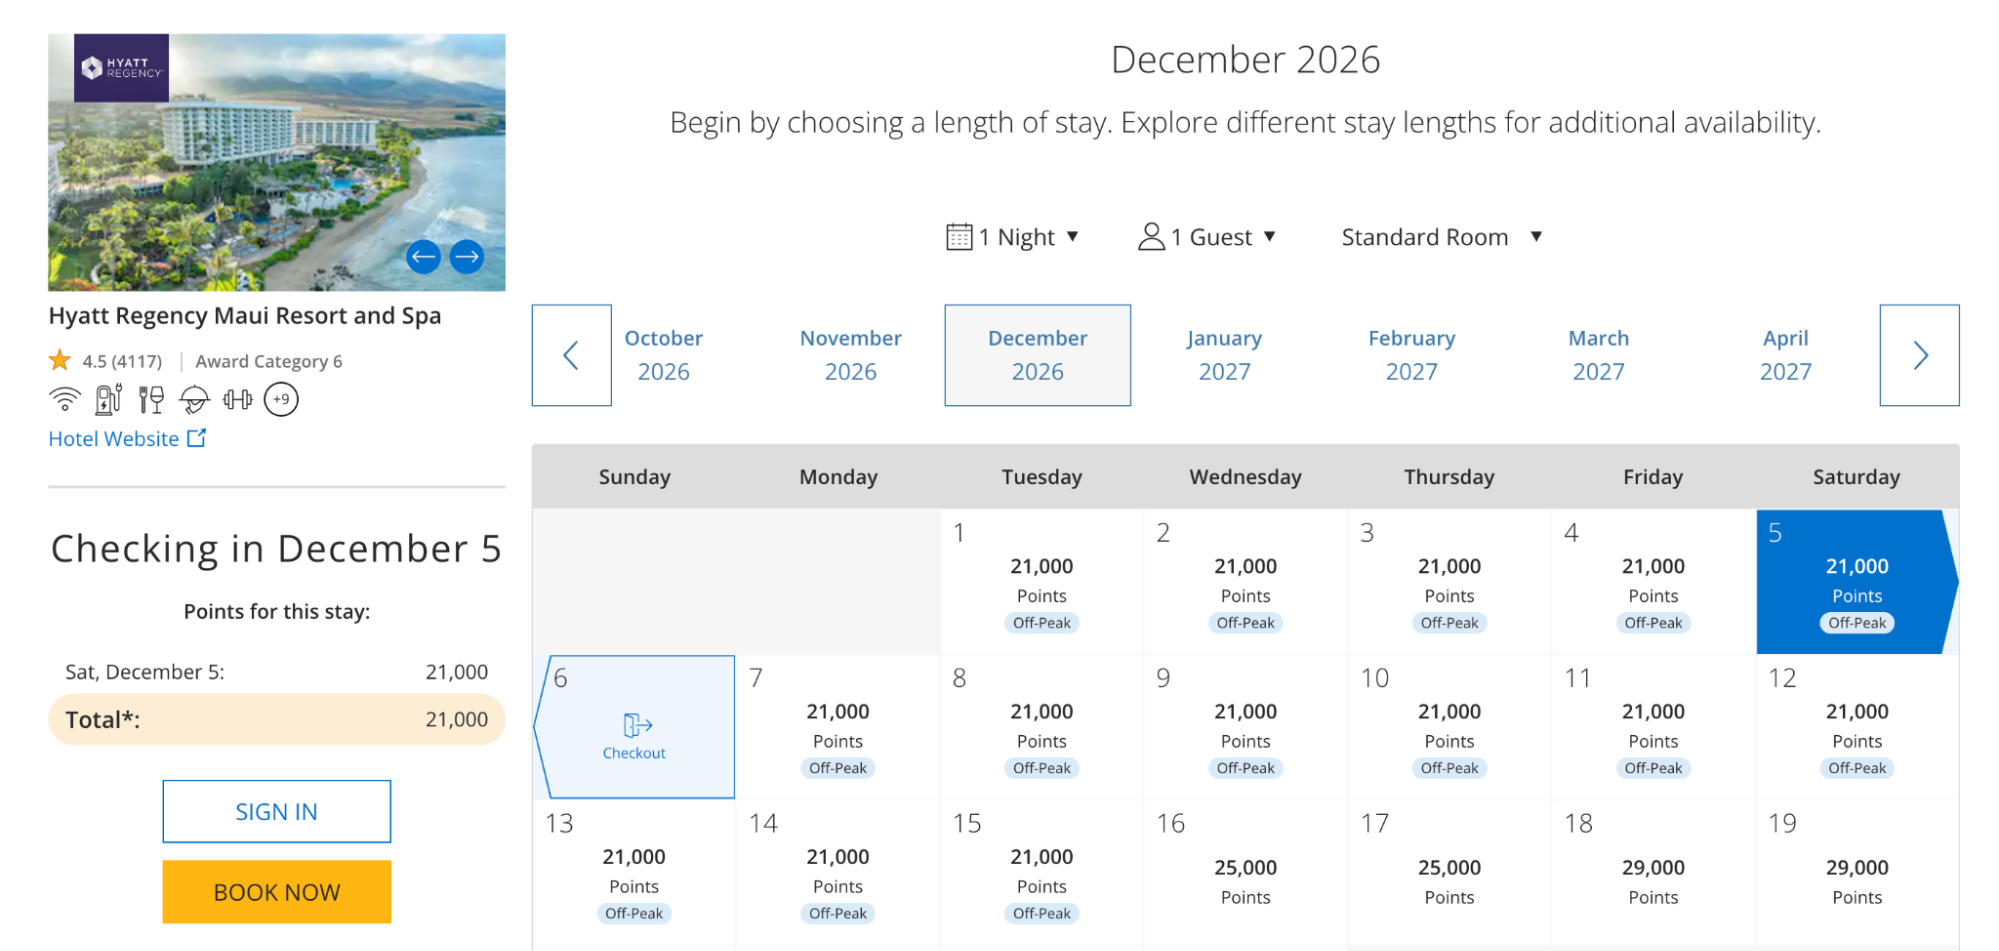Screen dimensions: 1999x951
Task: Click the checkout icon on December 6
Action: [x=636, y=725]
